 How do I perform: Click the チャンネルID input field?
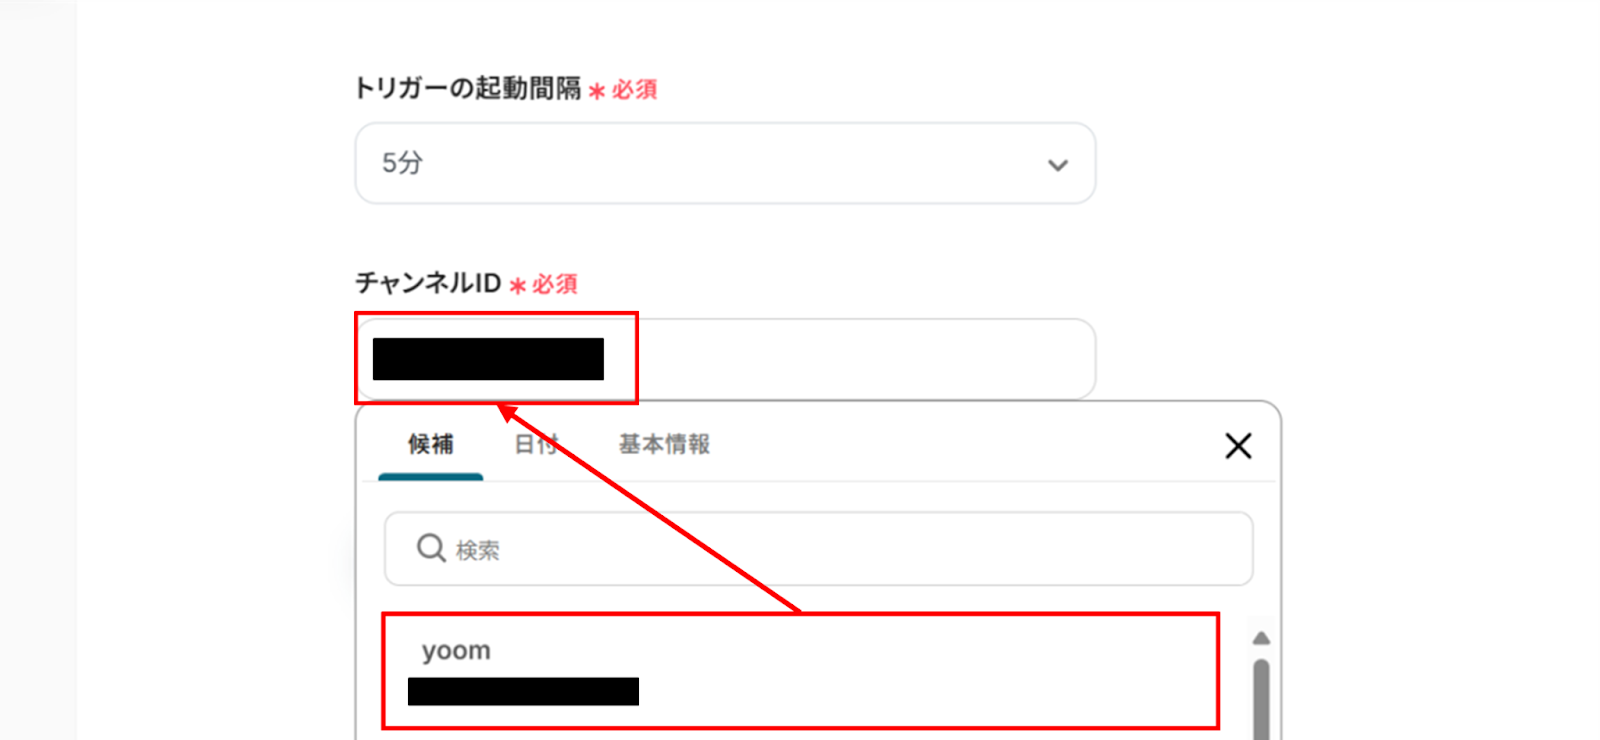pos(725,359)
